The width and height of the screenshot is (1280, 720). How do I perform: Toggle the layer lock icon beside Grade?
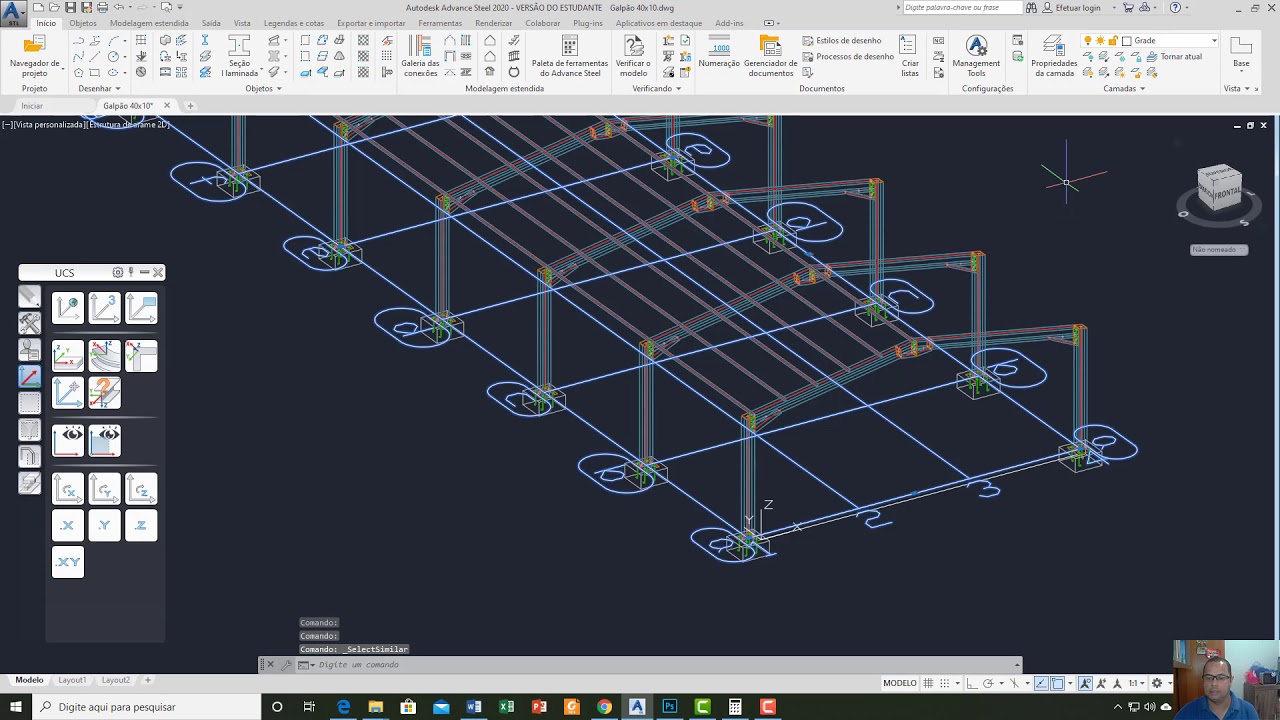[1114, 41]
